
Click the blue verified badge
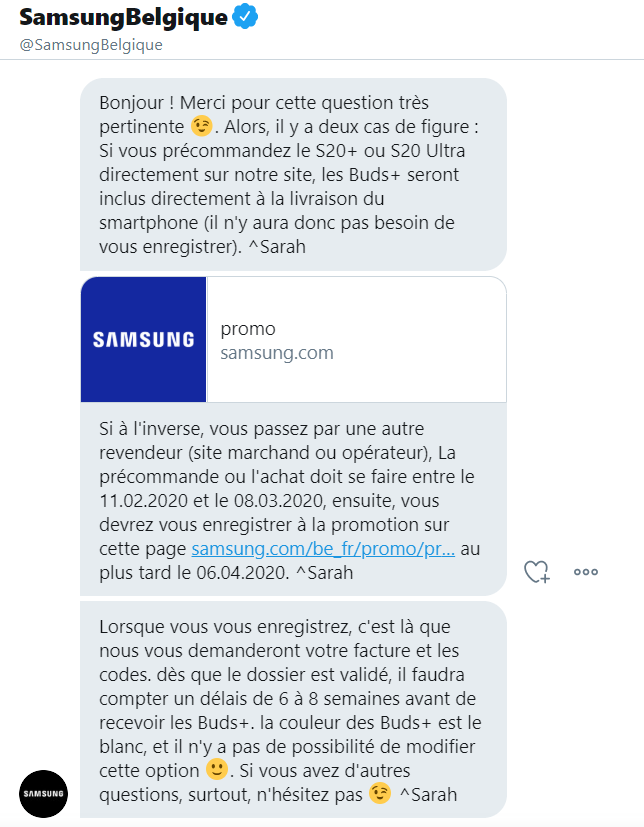(x=245, y=17)
